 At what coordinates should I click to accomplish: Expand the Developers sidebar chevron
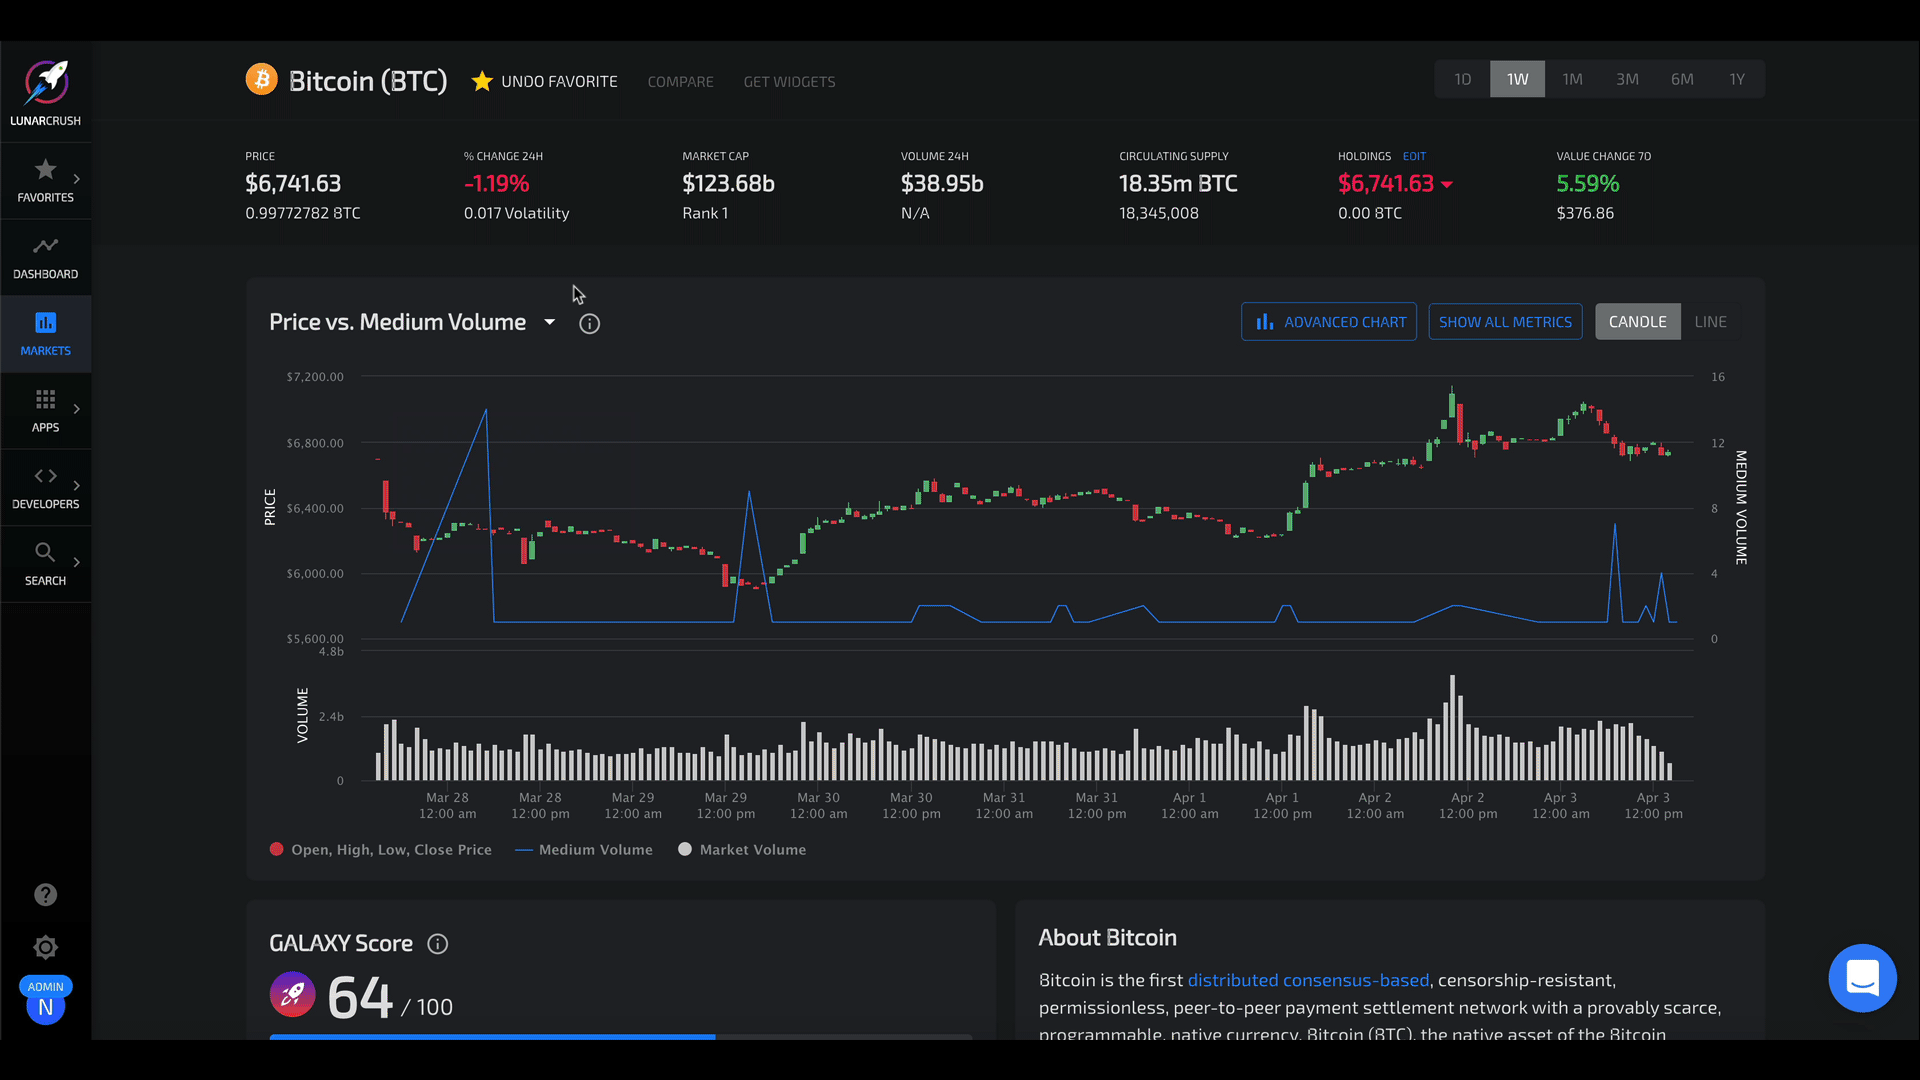(76, 485)
